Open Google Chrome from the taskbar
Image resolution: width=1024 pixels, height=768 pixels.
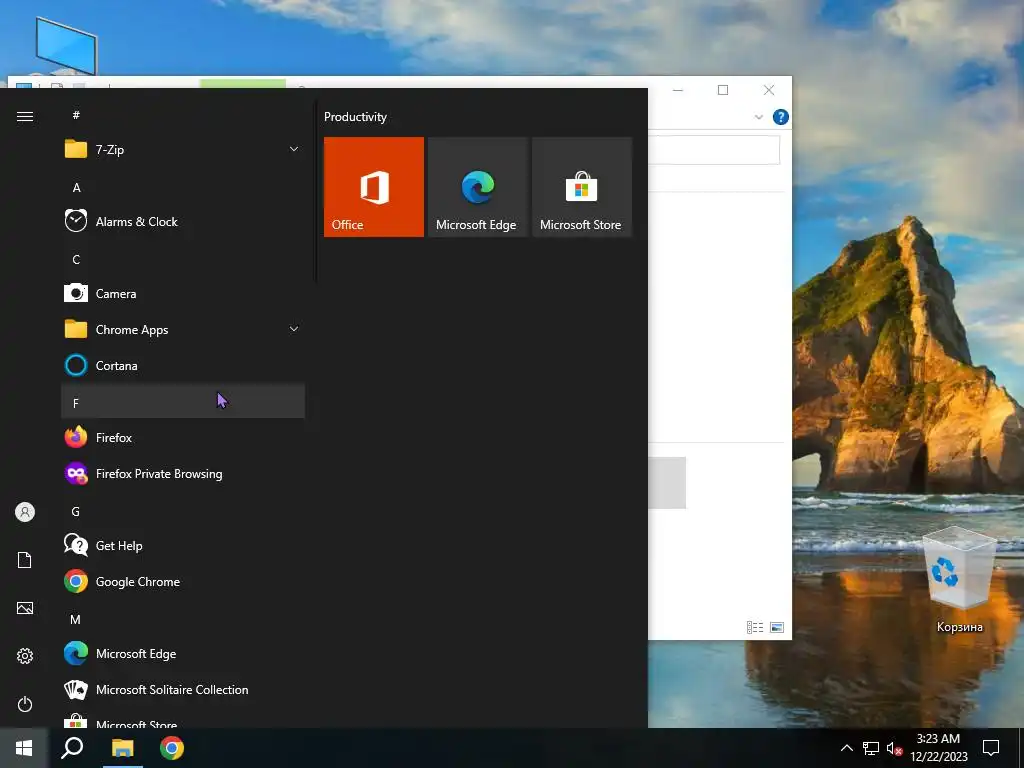point(172,748)
